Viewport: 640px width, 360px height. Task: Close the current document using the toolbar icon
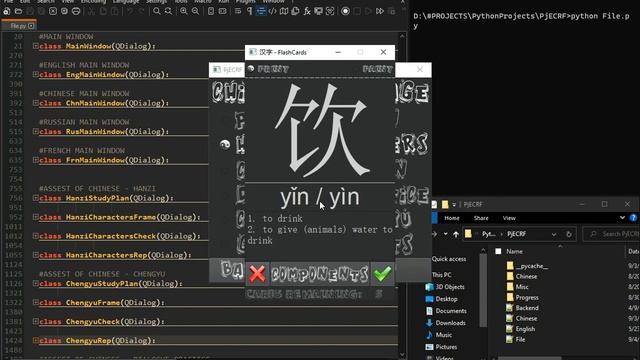(53, 11)
